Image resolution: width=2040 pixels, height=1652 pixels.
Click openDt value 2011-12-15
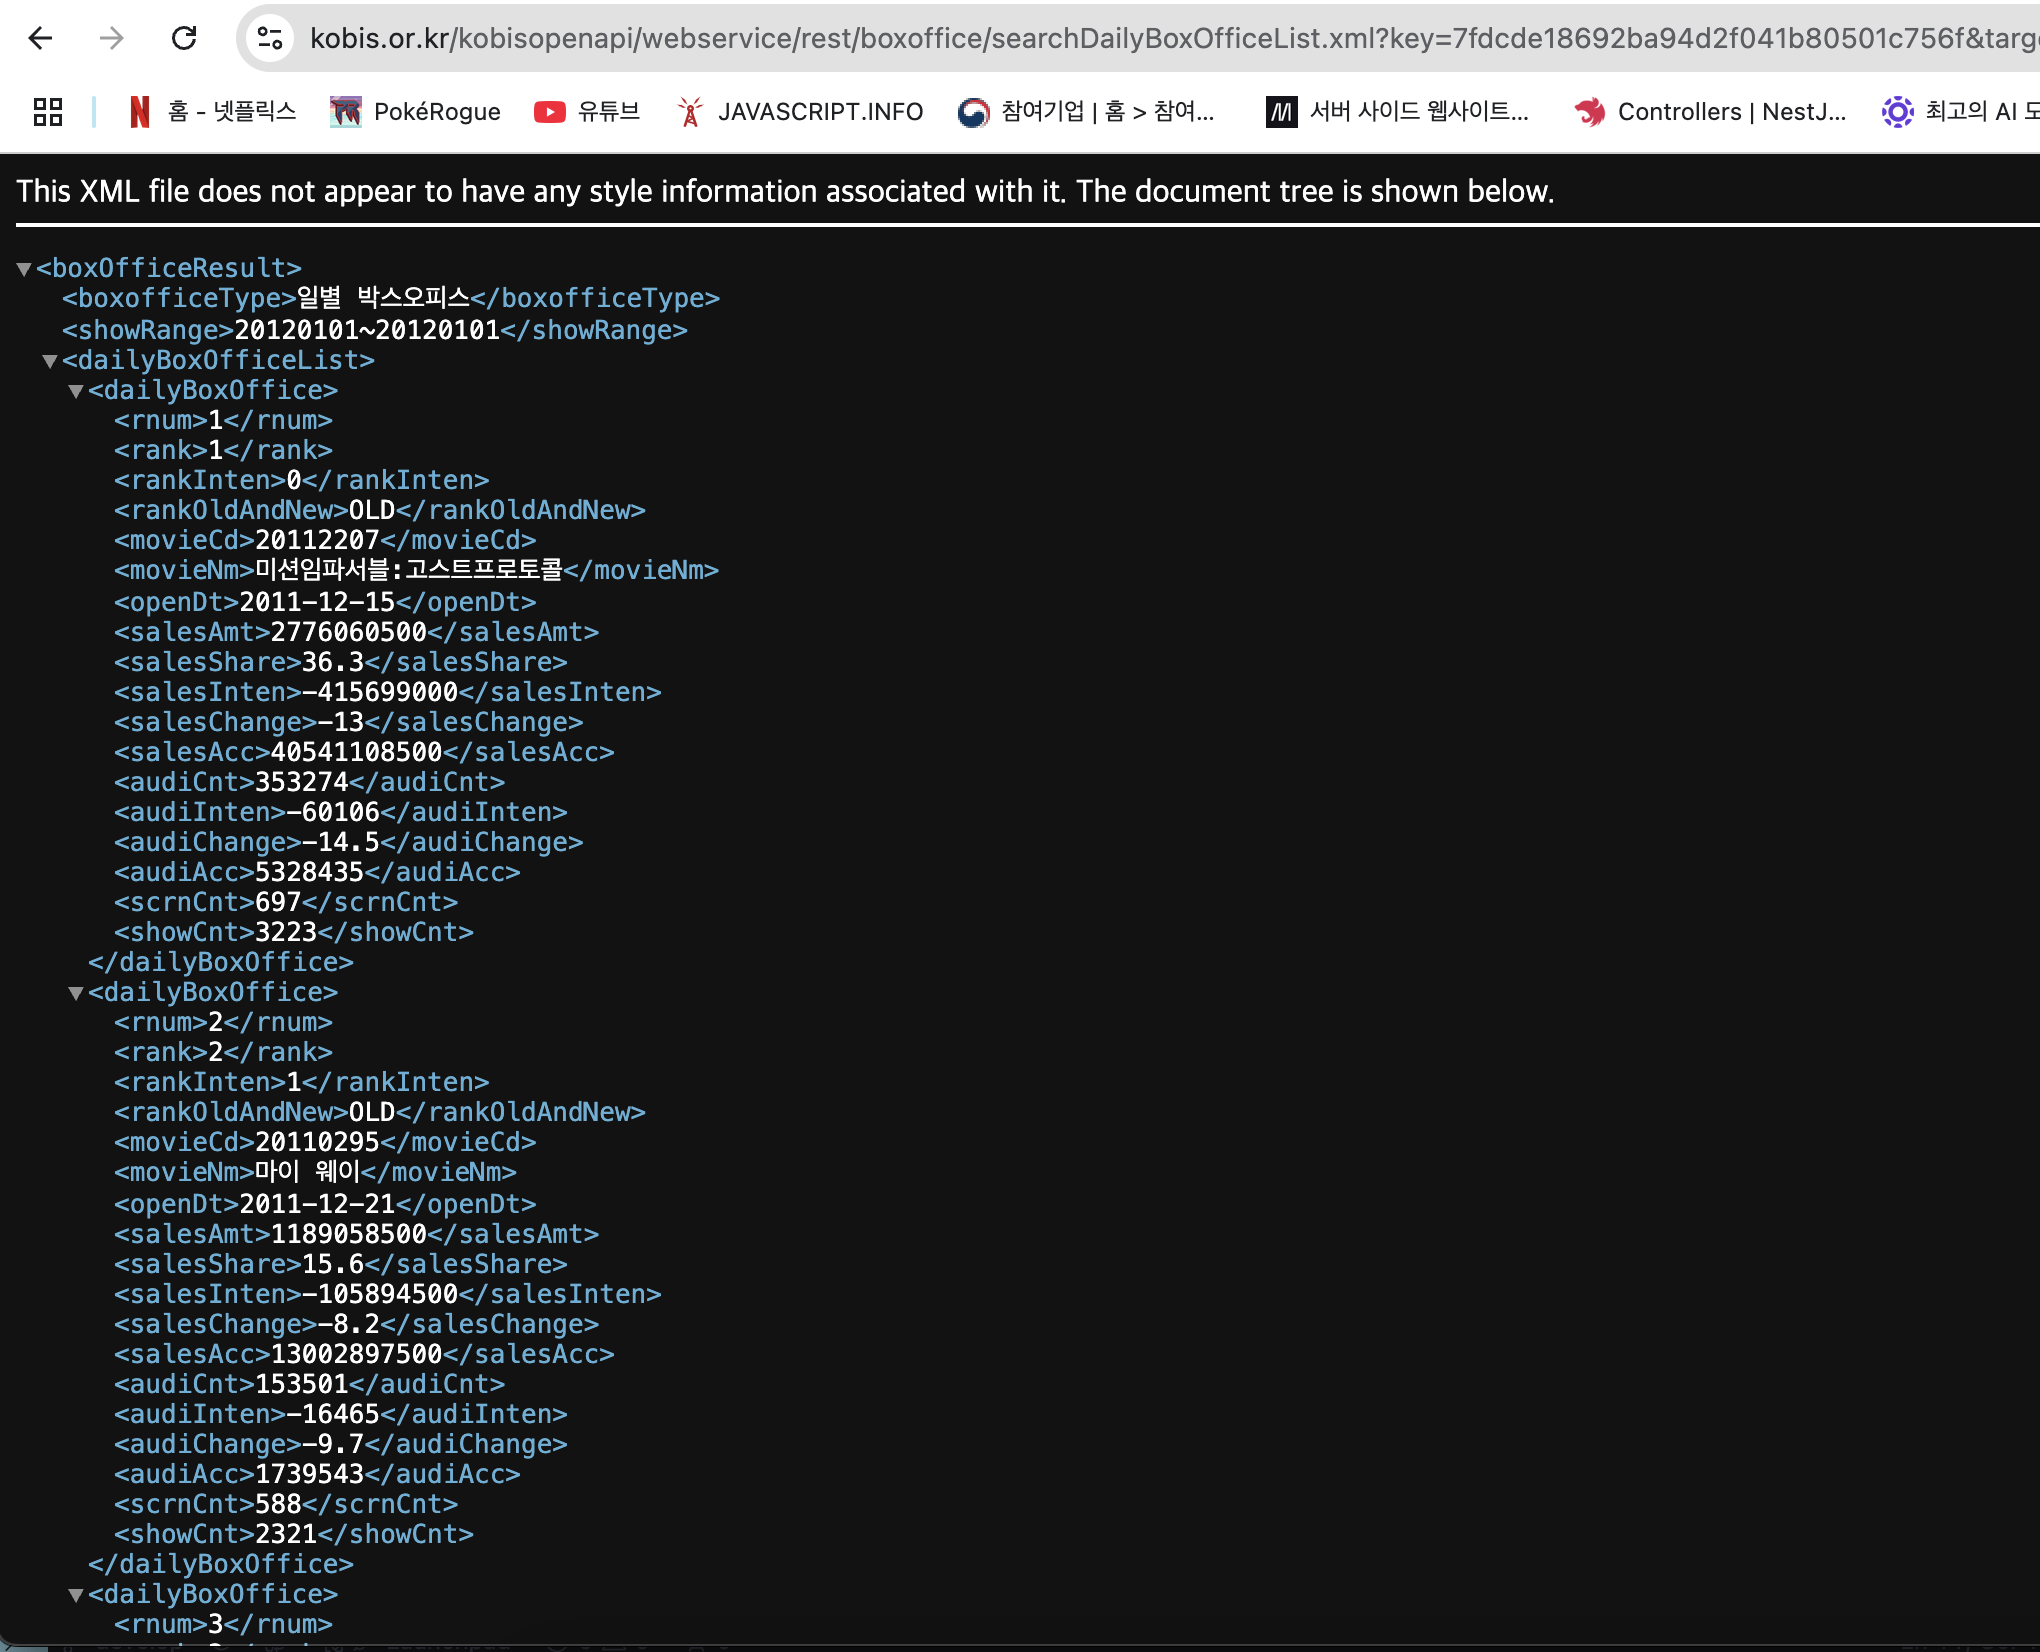(x=317, y=602)
